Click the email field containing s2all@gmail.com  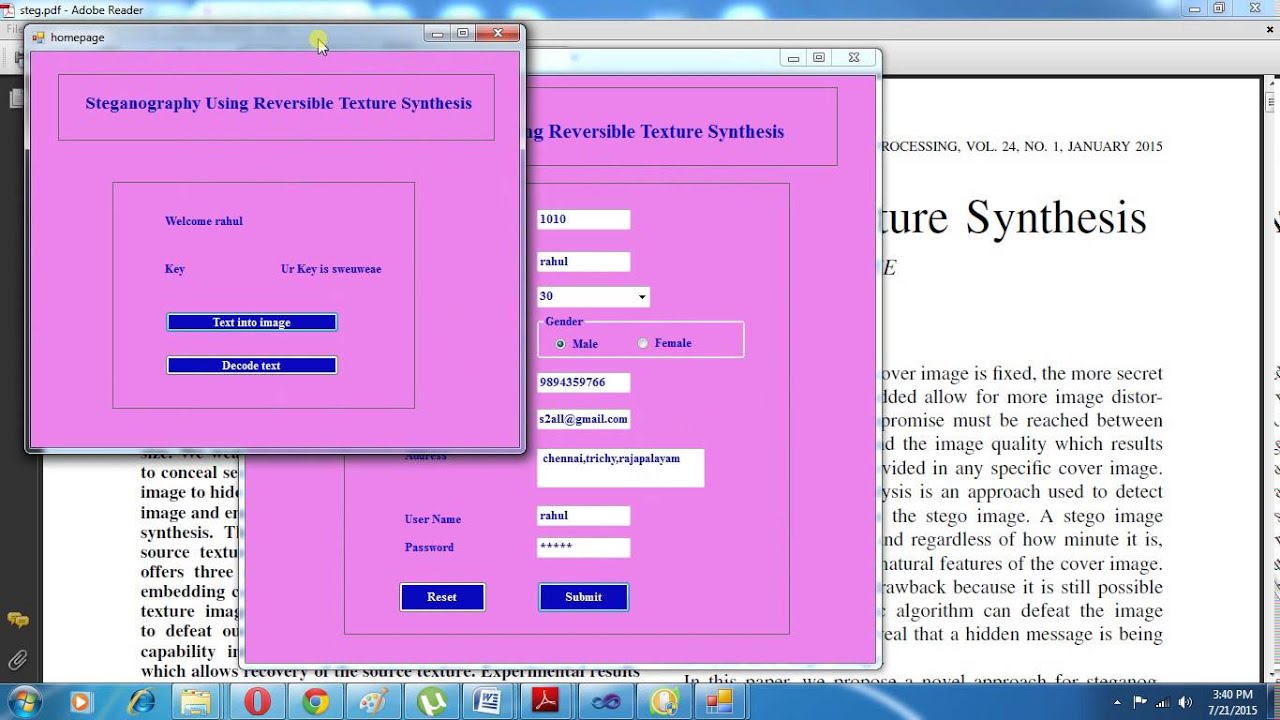[x=583, y=420]
